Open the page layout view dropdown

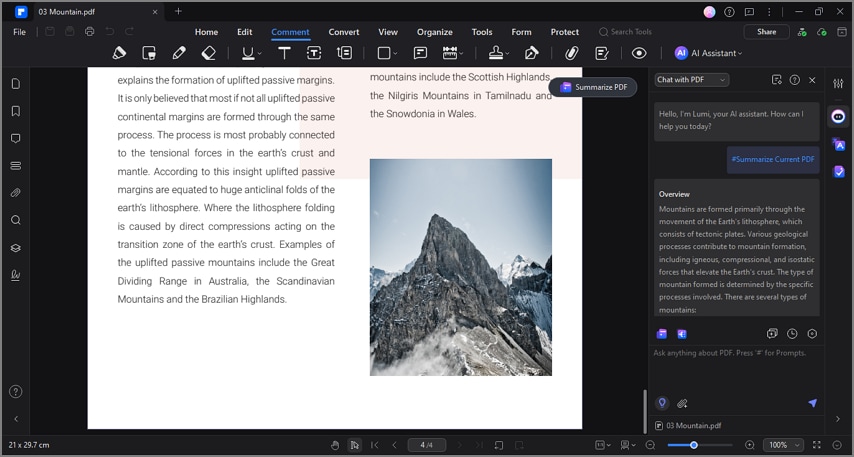(629, 445)
